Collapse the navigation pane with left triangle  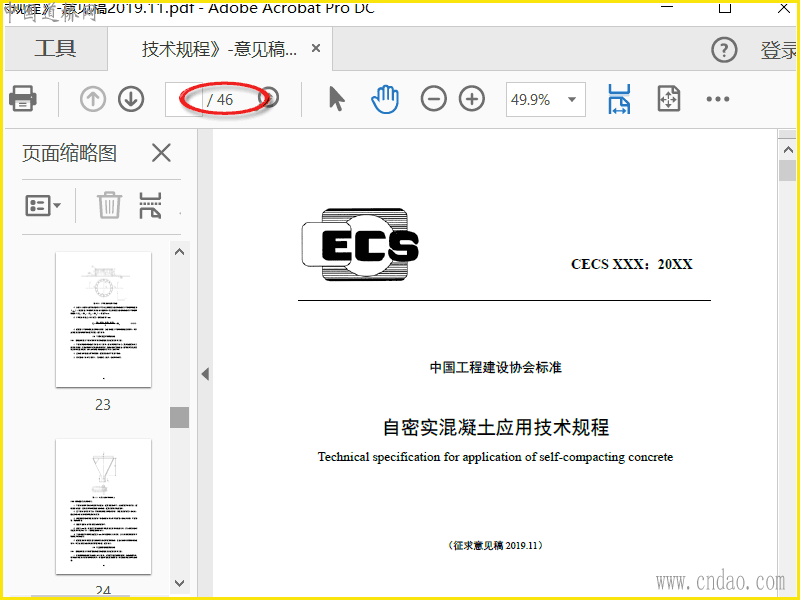click(205, 374)
